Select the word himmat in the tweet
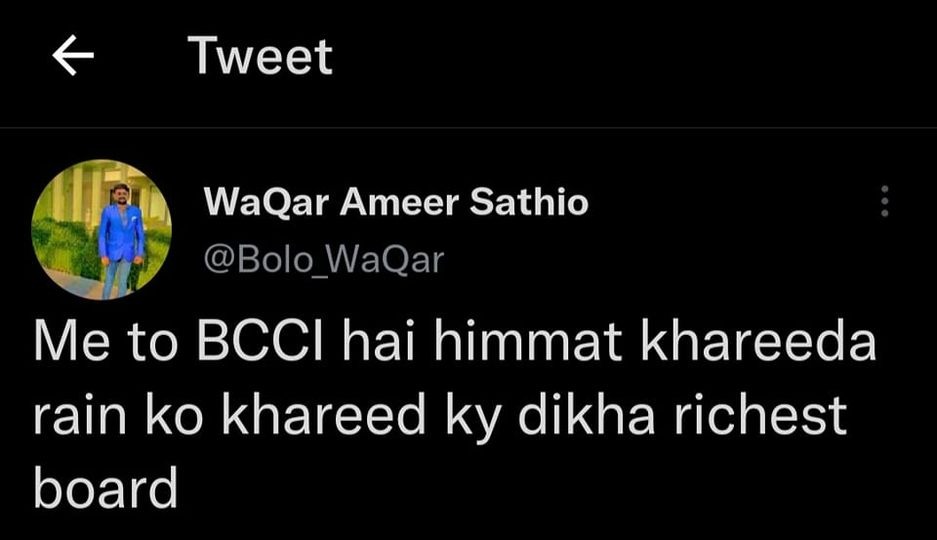Screen dimensions: 937x540 (x=528, y=342)
